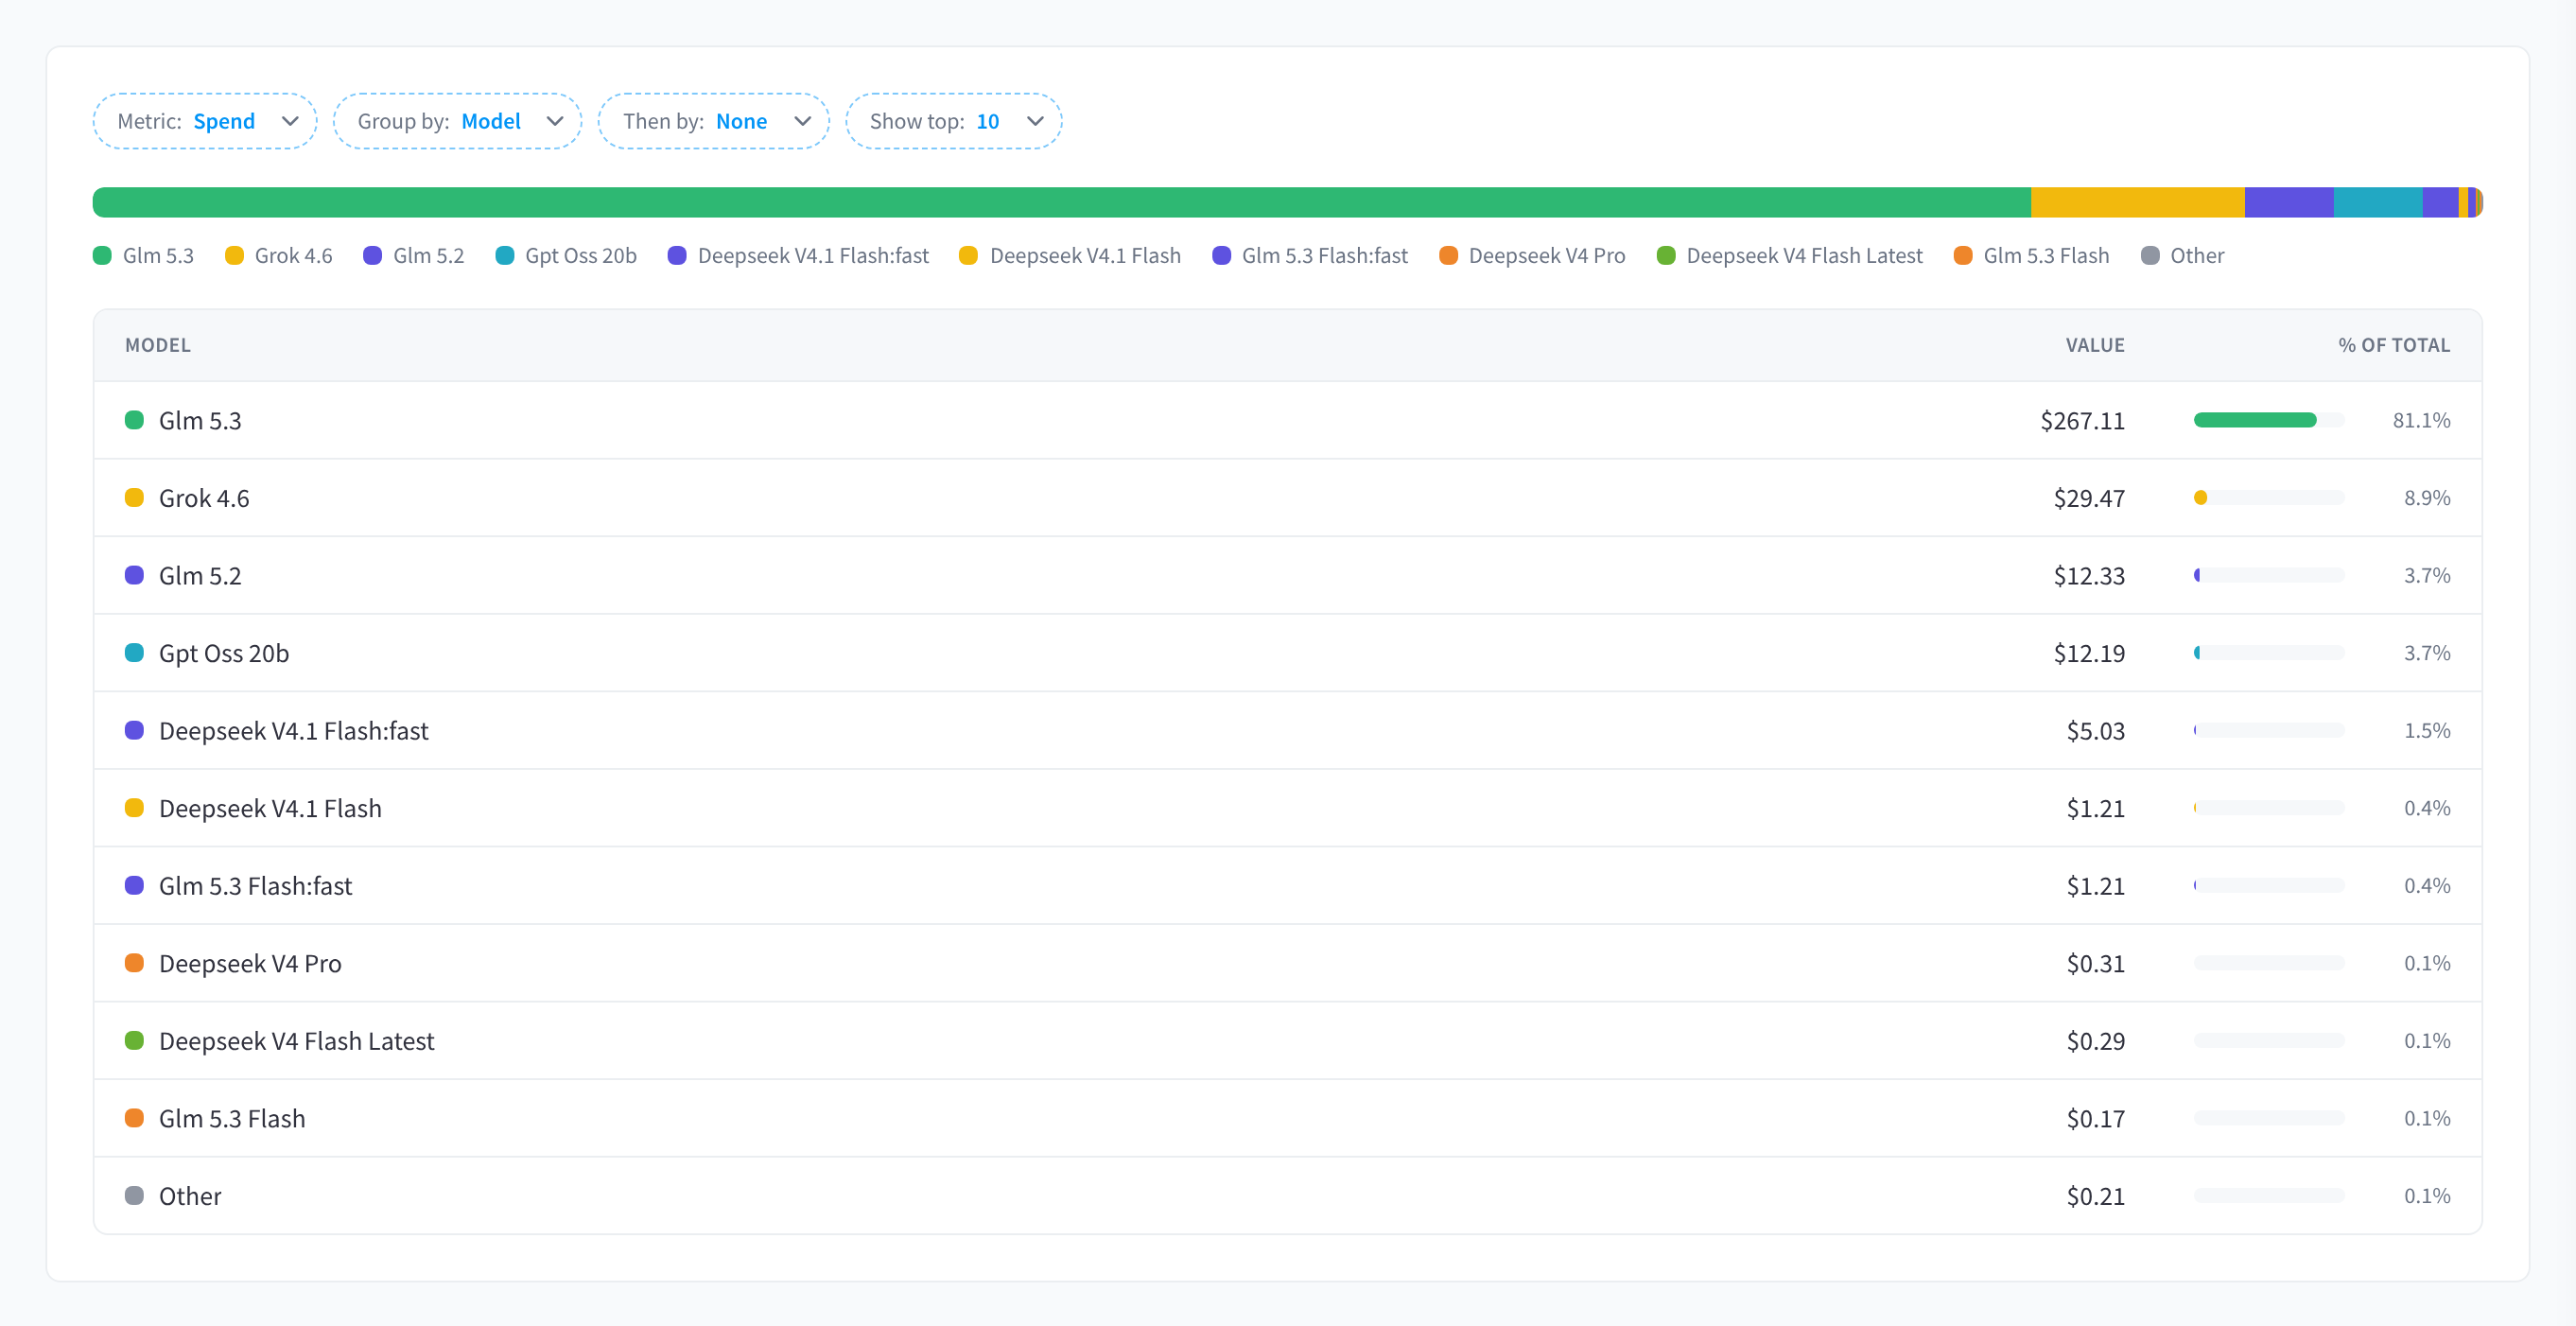Click Glm 5.3 Flash in the legend
The height and width of the screenshot is (1326, 2576).
click(2032, 255)
